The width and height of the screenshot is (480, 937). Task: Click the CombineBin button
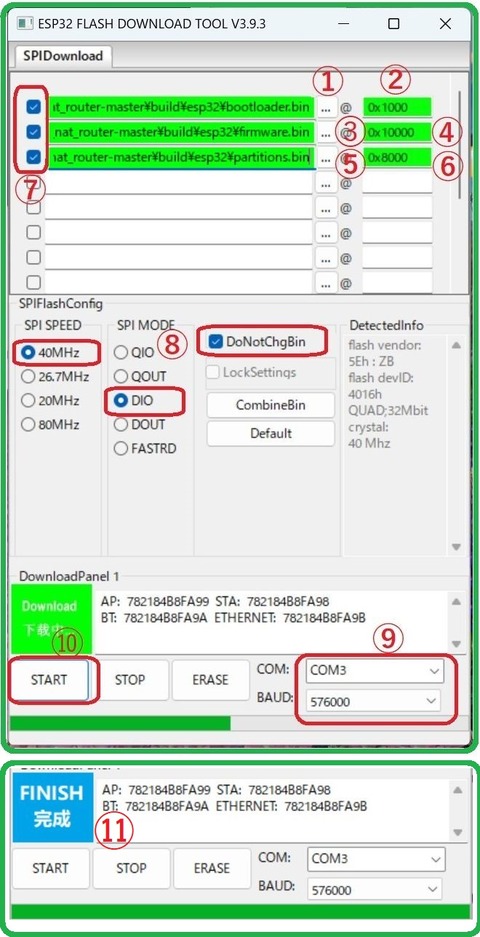click(x=271, y=405)
